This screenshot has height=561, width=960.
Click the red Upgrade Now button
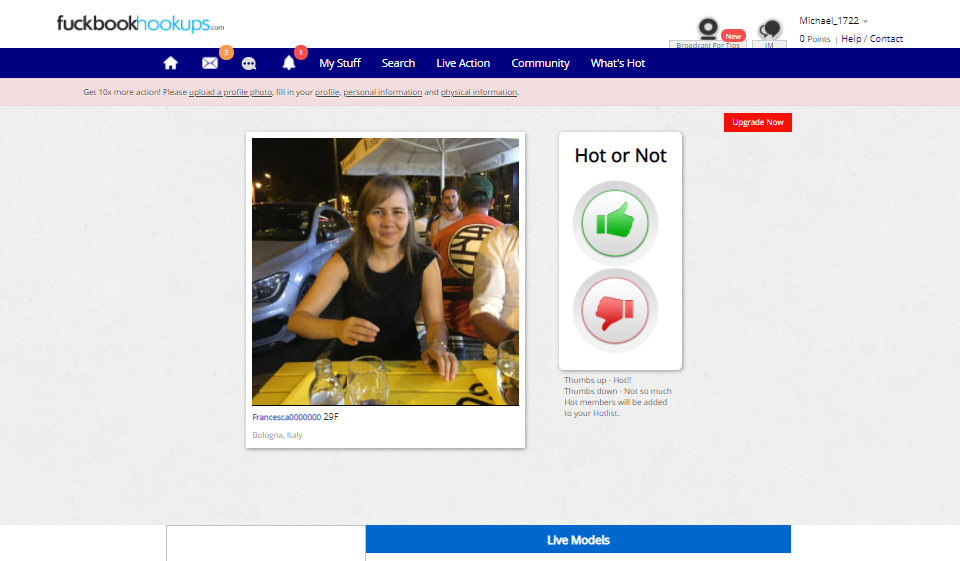[757, 122]
